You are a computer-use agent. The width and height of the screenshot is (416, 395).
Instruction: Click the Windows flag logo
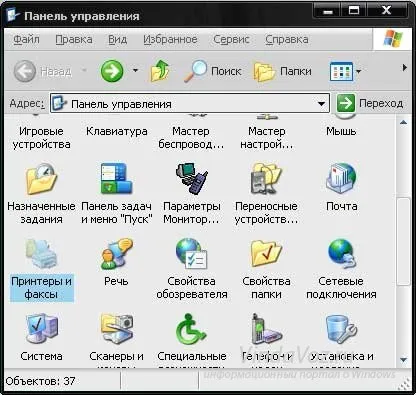tap(393, 39)
